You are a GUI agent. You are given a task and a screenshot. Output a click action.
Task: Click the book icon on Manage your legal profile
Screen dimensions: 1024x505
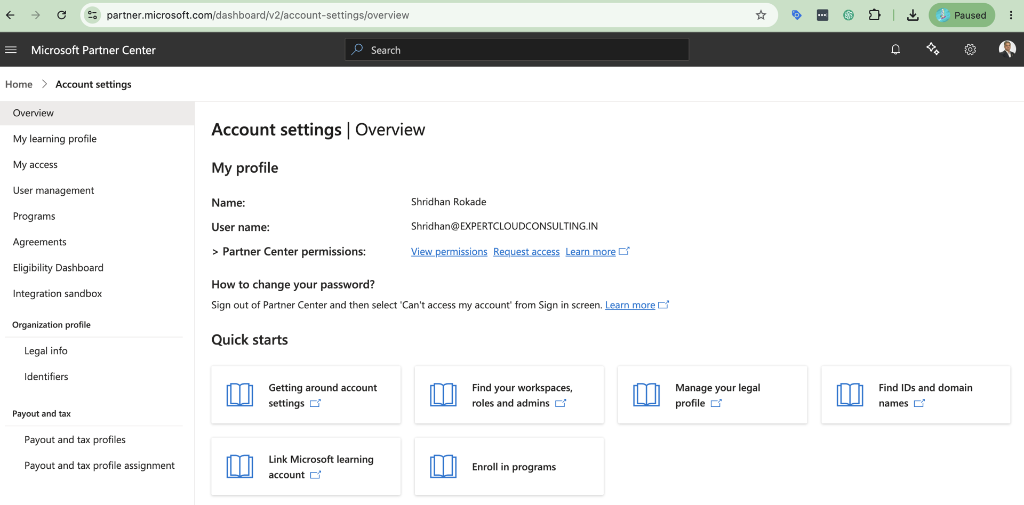coord(647,395)
